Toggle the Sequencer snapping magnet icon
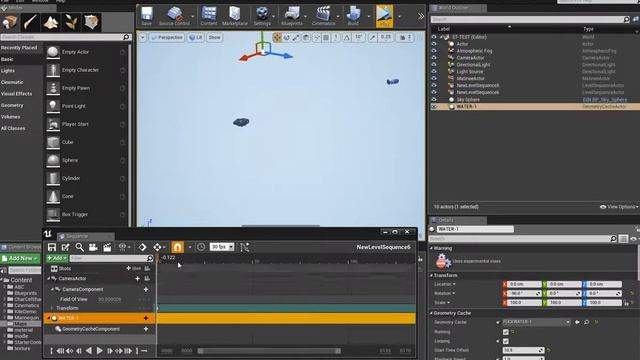 177,247
